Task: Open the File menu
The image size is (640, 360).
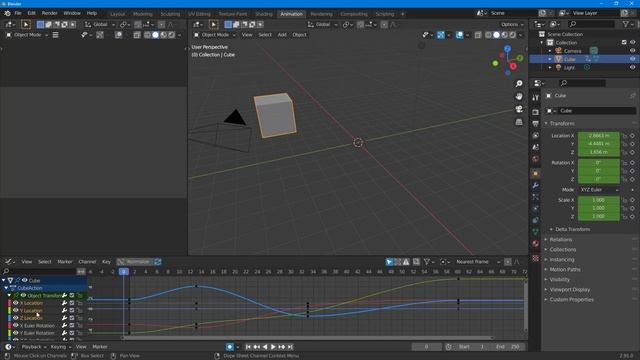Action: point(18,13)
